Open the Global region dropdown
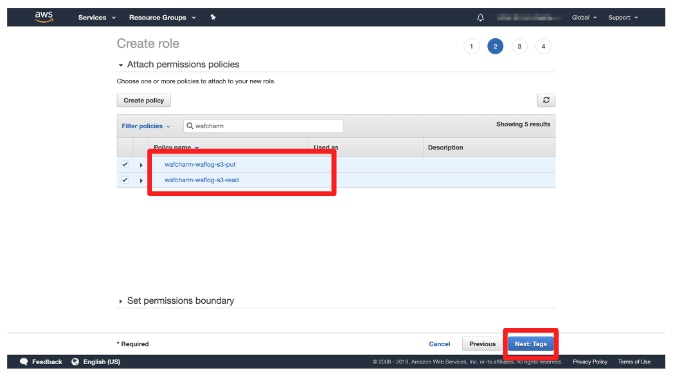Screen dimensions: 677x377 tap(584, 18)
